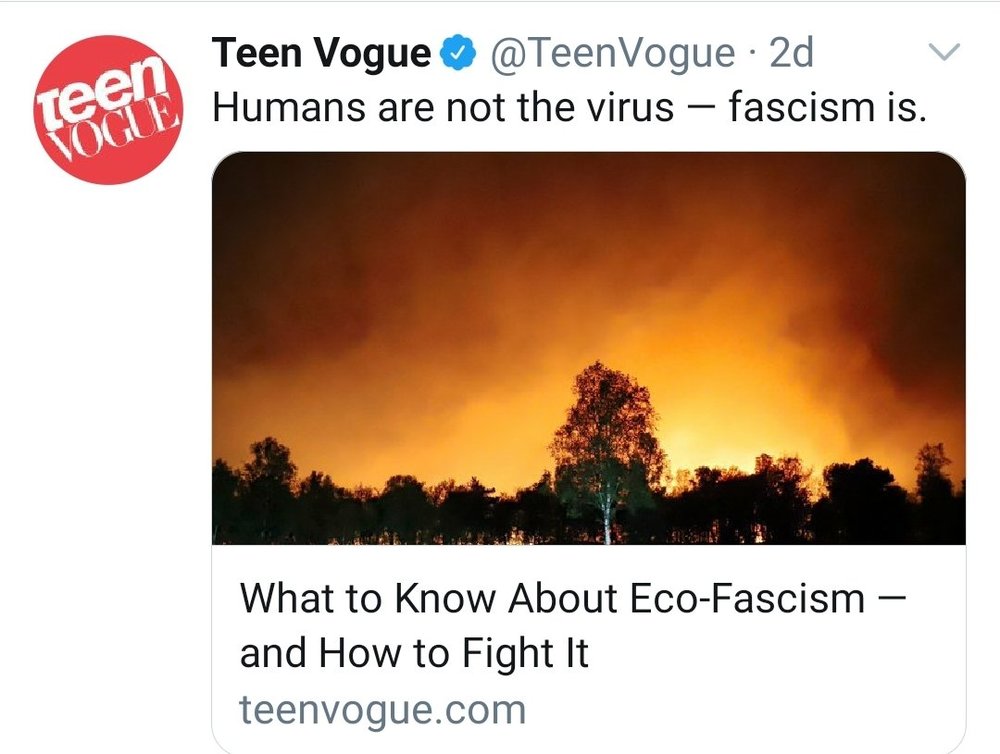Open the wildfire preview image
Viewport: 1000px width, 754px height.
coord(588,347)
